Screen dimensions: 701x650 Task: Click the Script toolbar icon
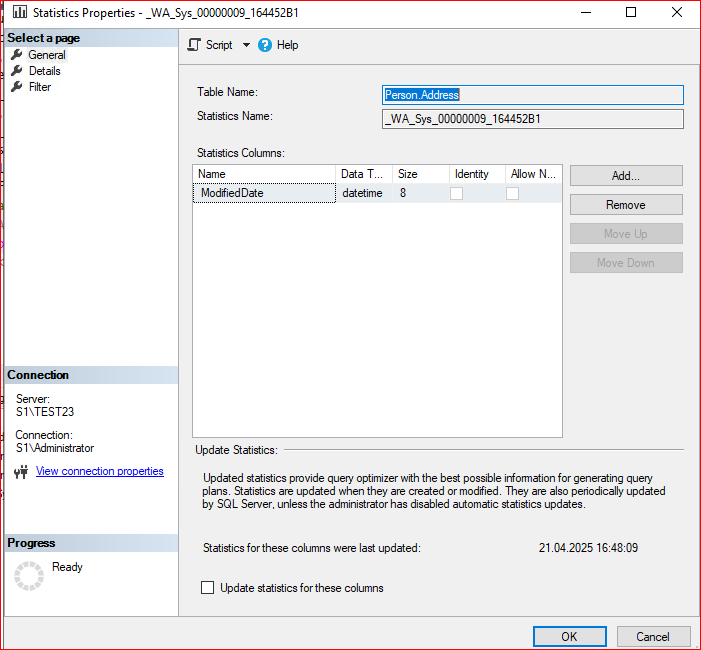(194, 45)
